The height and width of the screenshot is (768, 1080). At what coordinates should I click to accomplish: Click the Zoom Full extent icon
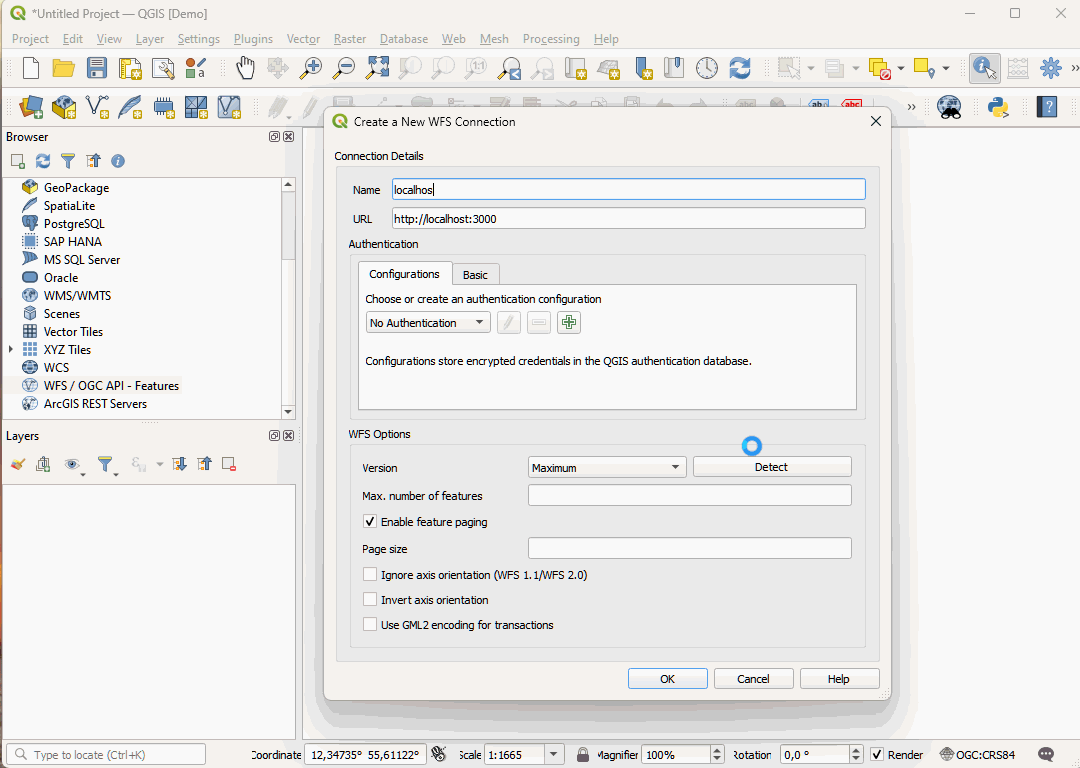point(377,68)
